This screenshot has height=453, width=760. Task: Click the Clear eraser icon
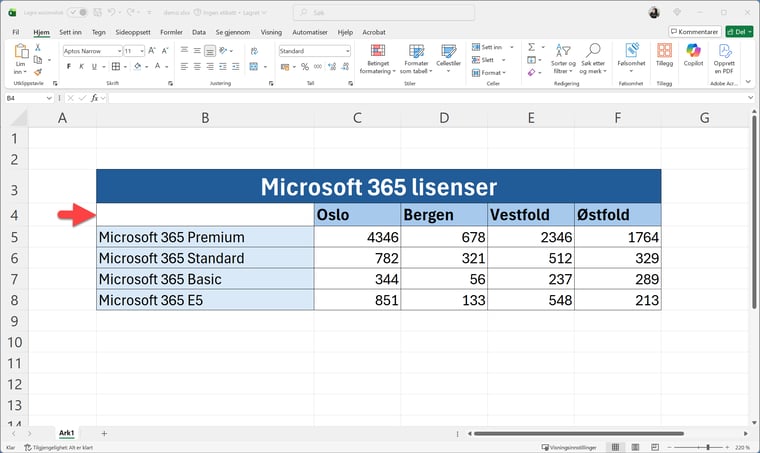(x=532, y=72)
